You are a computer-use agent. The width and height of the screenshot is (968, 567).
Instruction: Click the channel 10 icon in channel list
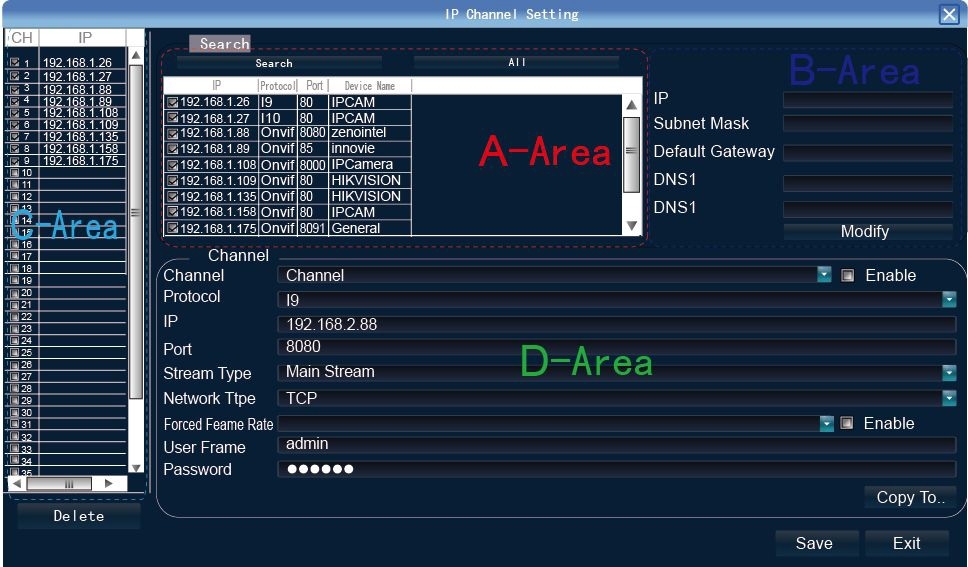point(14,173)
